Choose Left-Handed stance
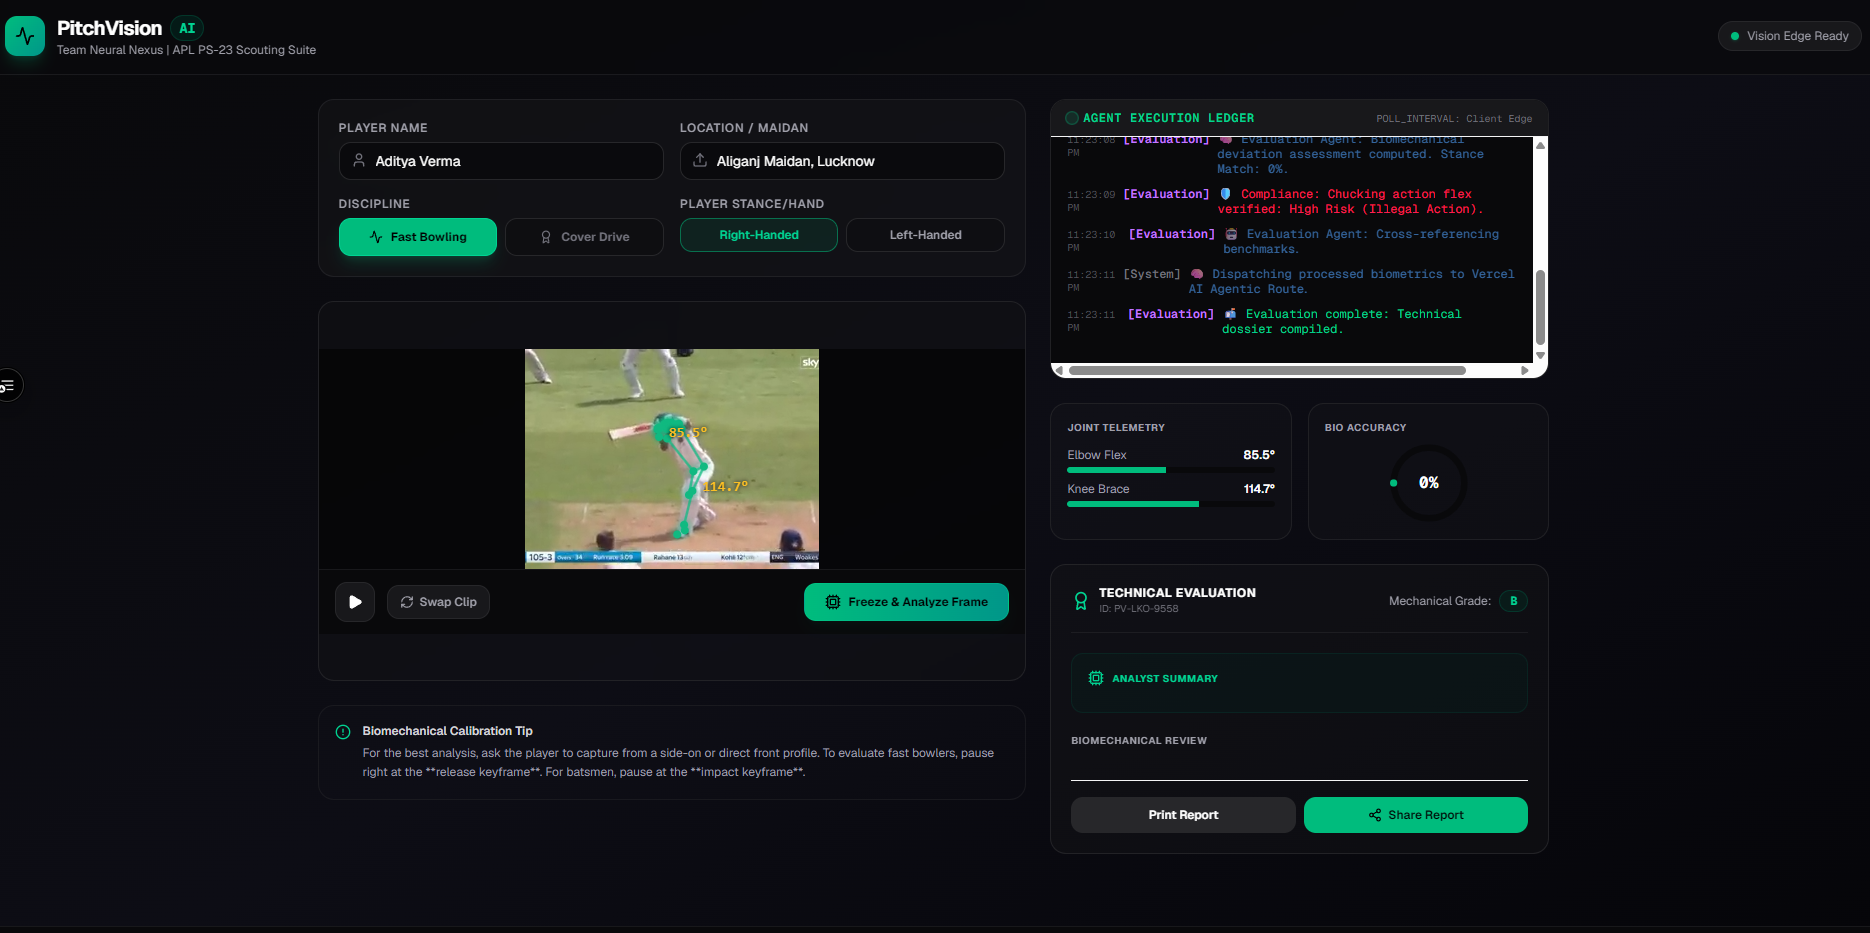This screenshot has width=1870, height=933. pyautogui.click(x=925, y=235)
